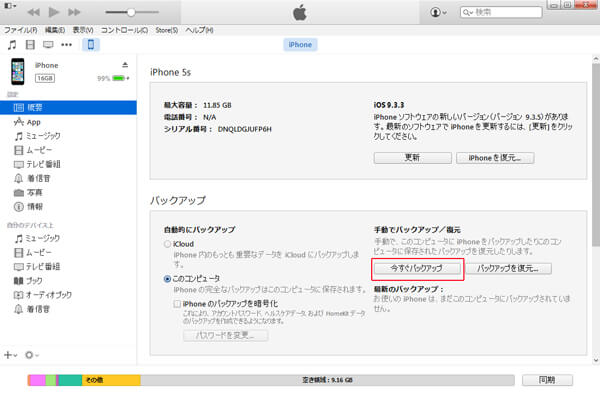Click the serial number DNQLDGJUFP6H
The image size is (600, 395).
point(245,129)
